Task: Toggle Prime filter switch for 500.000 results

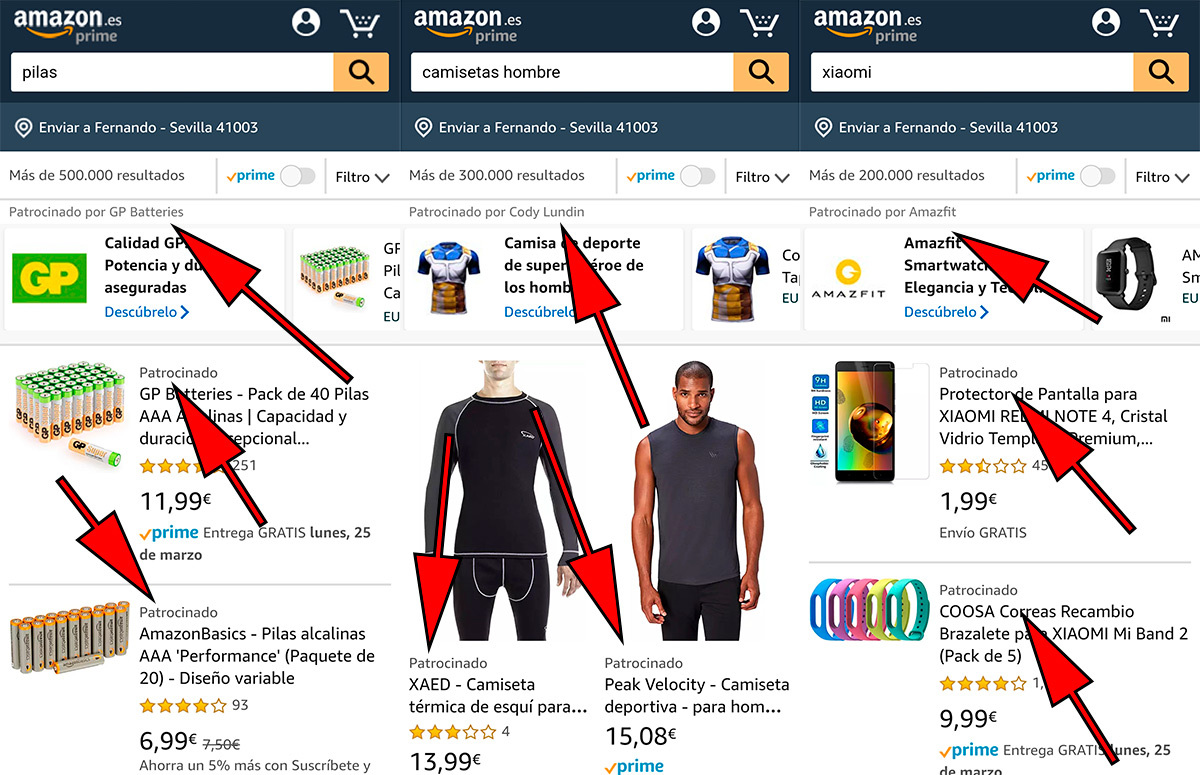Action: [x=297, y=176]
